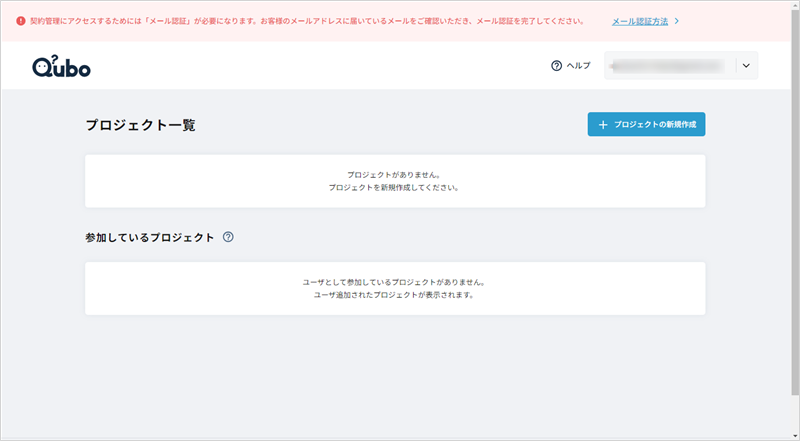This screenshot has height=441, width=800.
Task: Click プロジェクトの新規作成 button
Action: (x=646, y=125)
